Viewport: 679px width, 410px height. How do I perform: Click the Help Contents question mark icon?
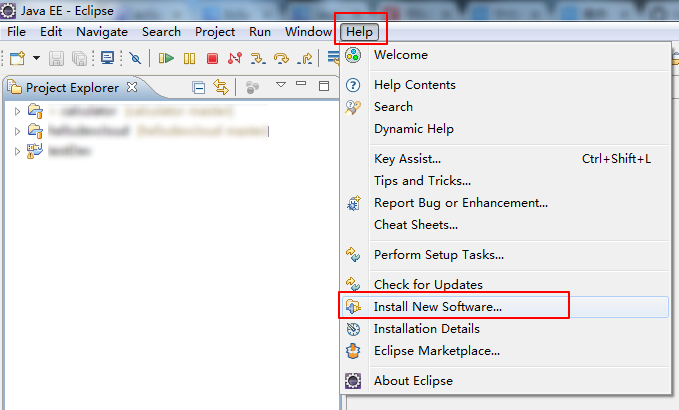[x=353, y=85]
